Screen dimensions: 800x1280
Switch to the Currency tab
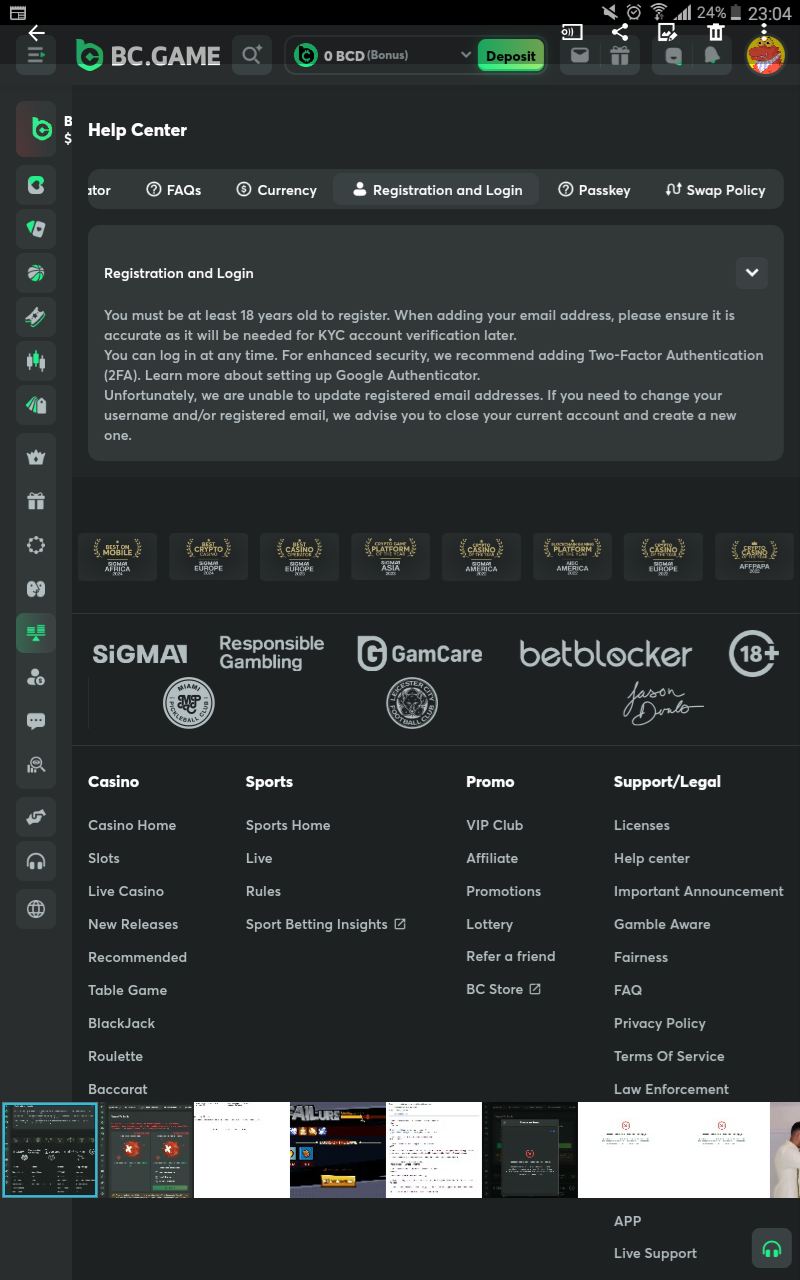point(276,190)
